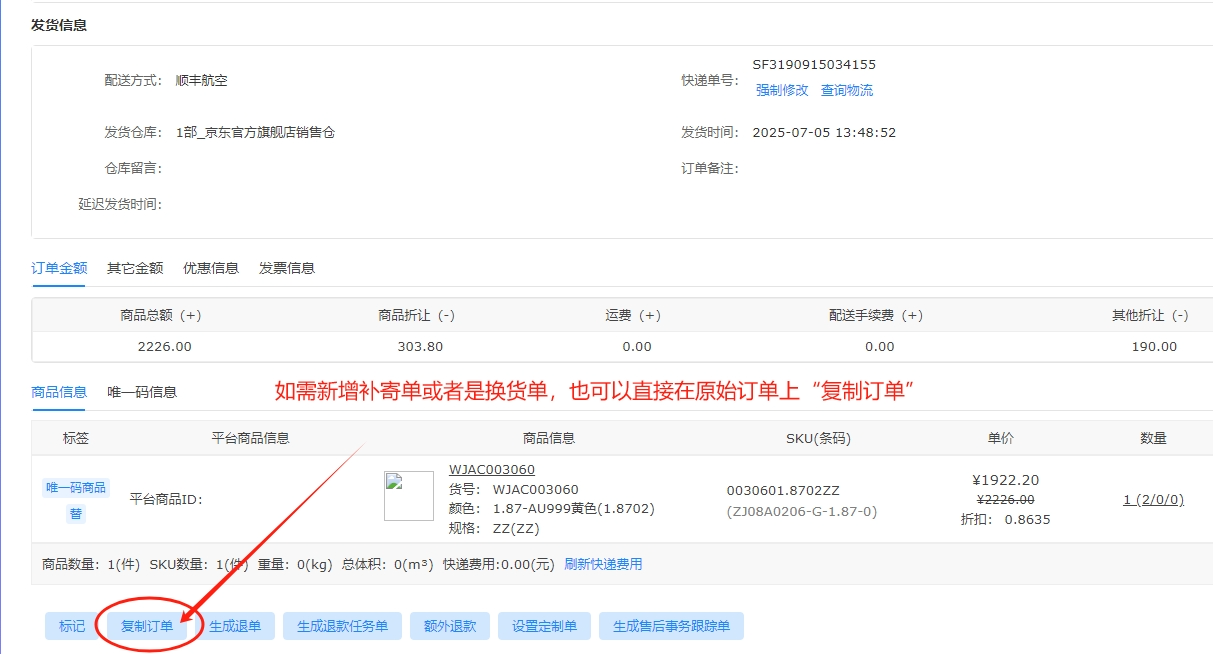Open the 查询物流 tracking link
Viewport: 1213px width, 654px height.
click(846, 90)
